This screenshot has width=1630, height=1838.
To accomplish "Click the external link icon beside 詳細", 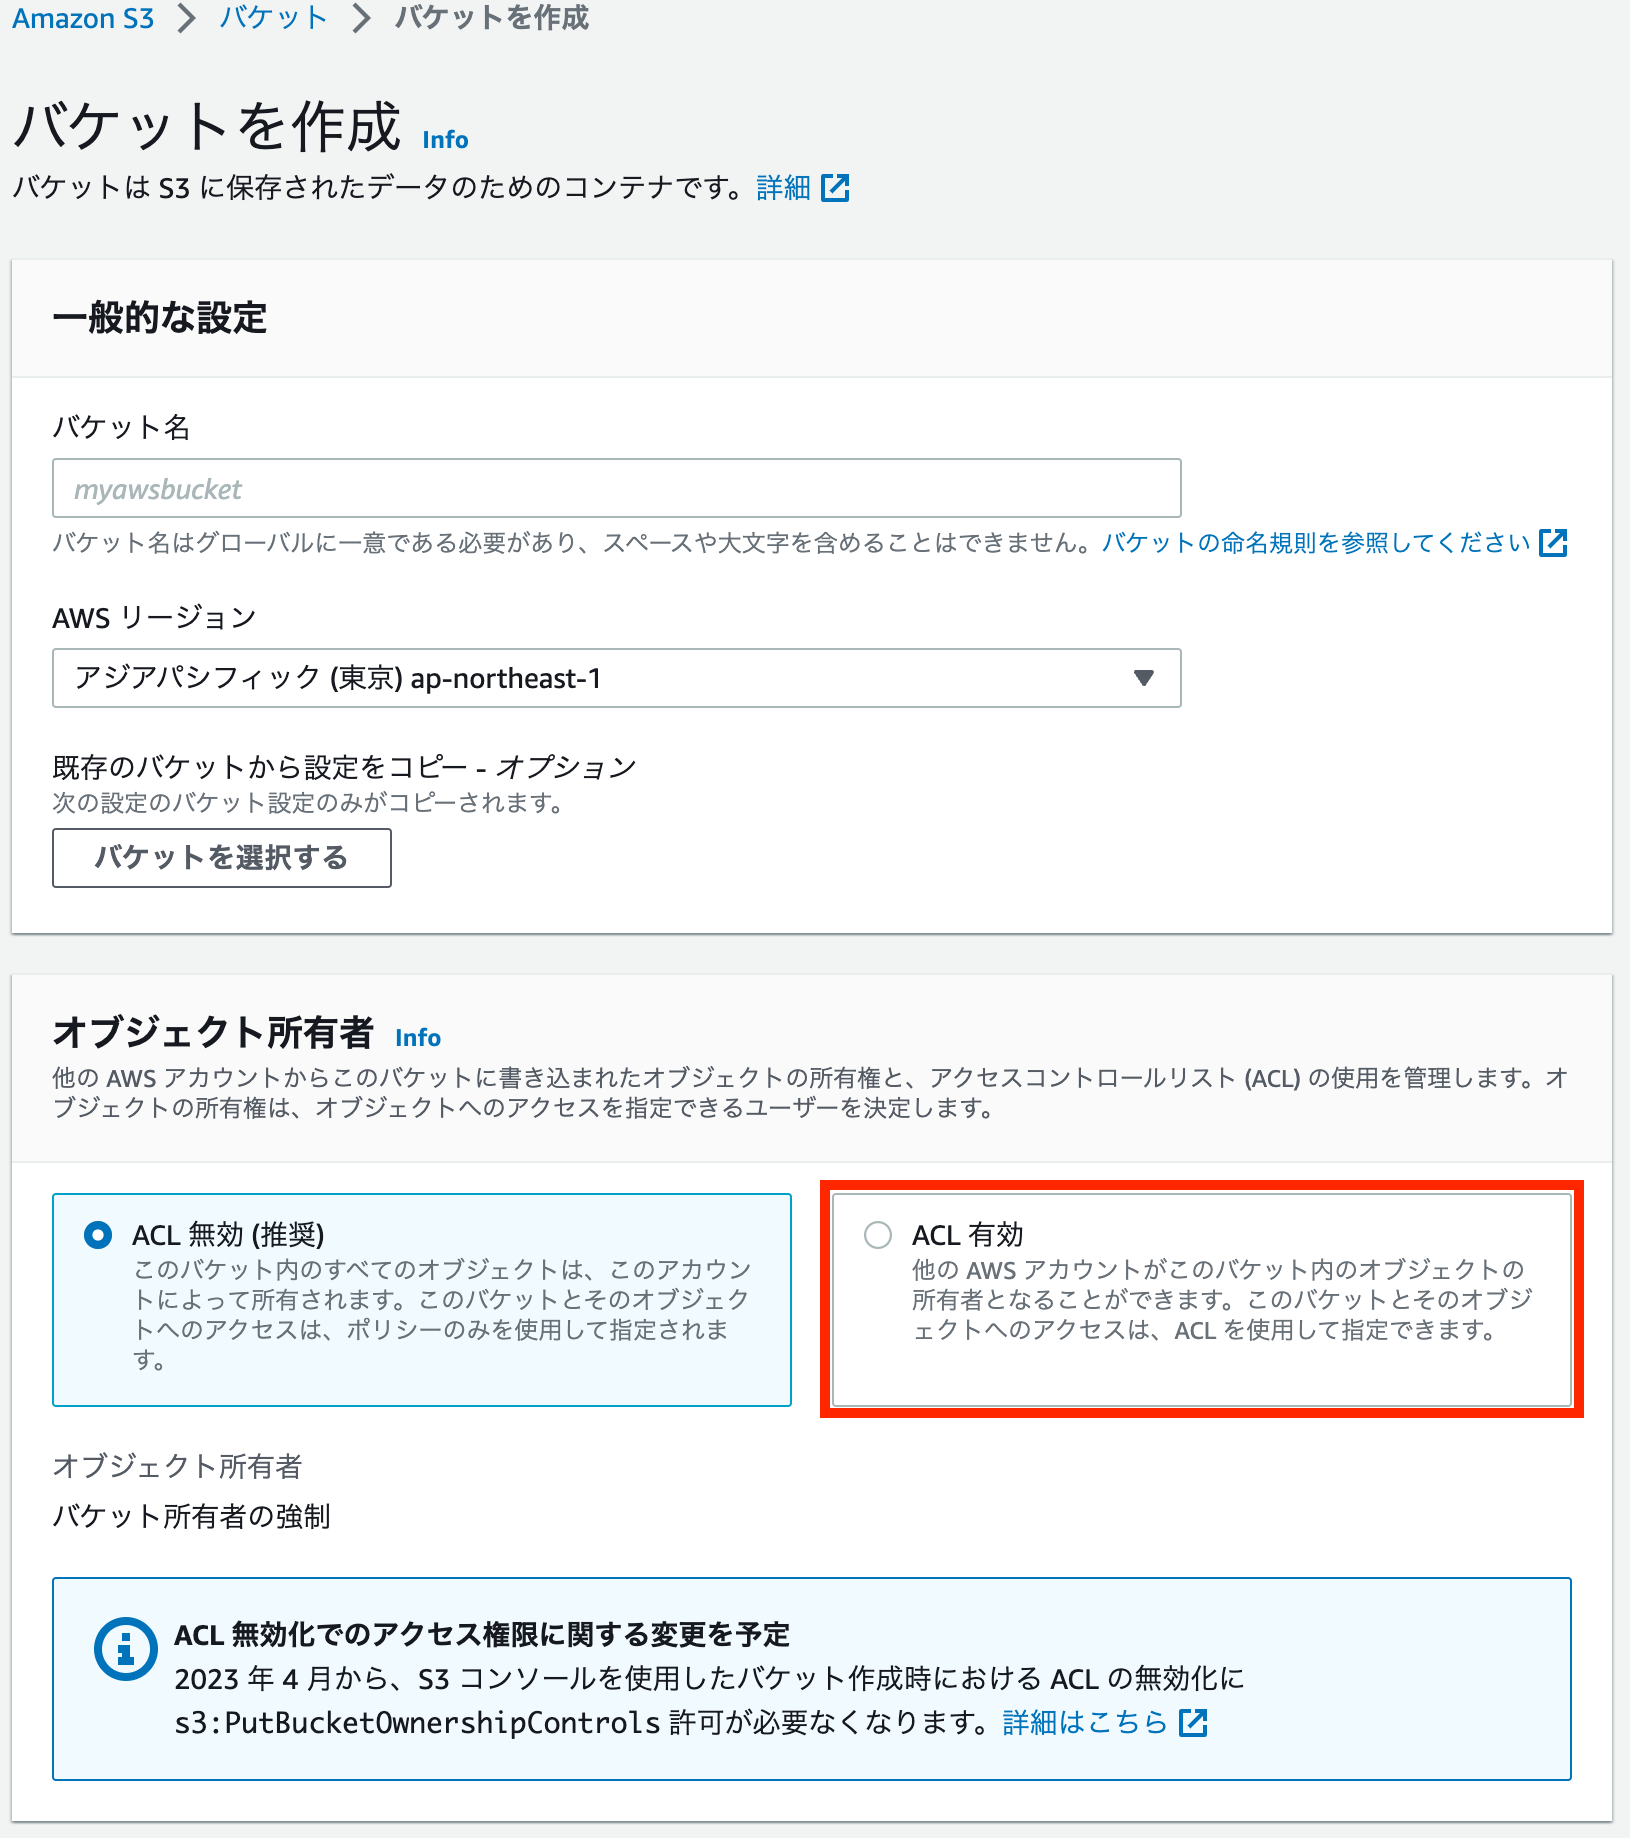I will click(x=836, y=187).
